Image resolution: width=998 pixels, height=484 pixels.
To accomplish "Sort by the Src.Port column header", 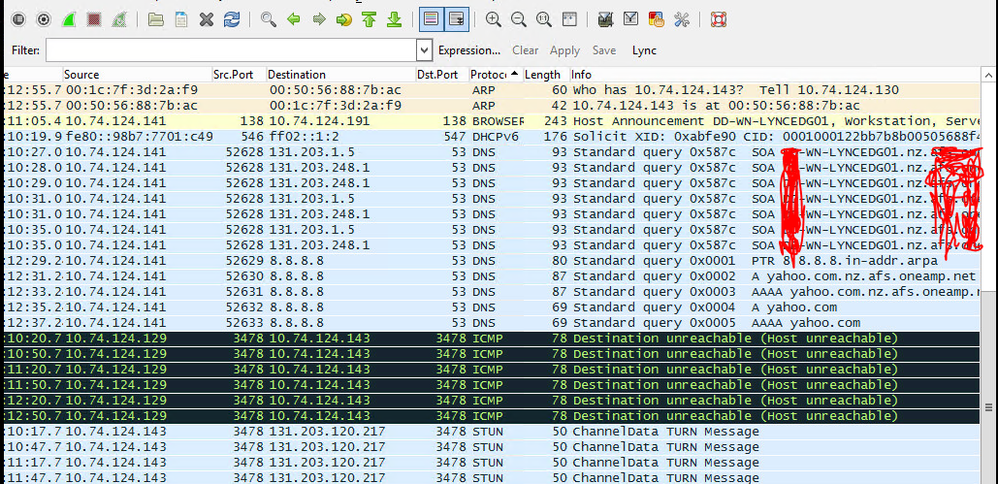I will point(239,75).
